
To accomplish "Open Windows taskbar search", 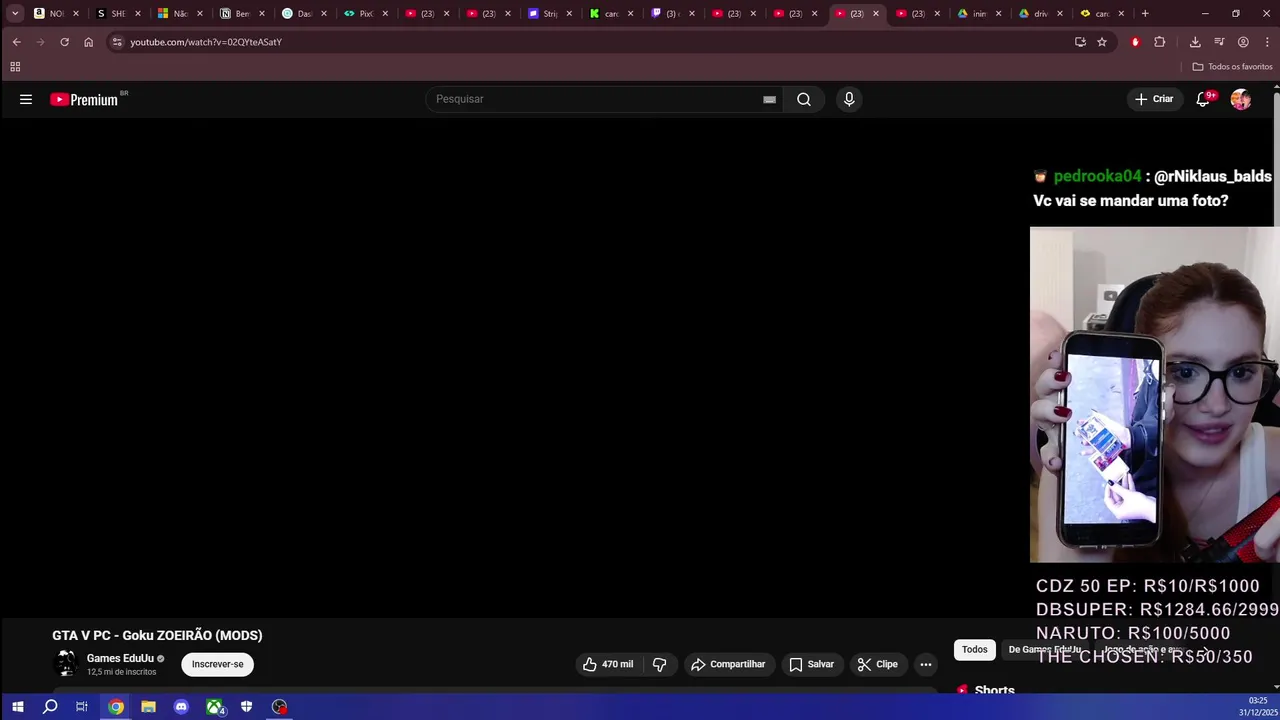I will [x=50, y=707].
